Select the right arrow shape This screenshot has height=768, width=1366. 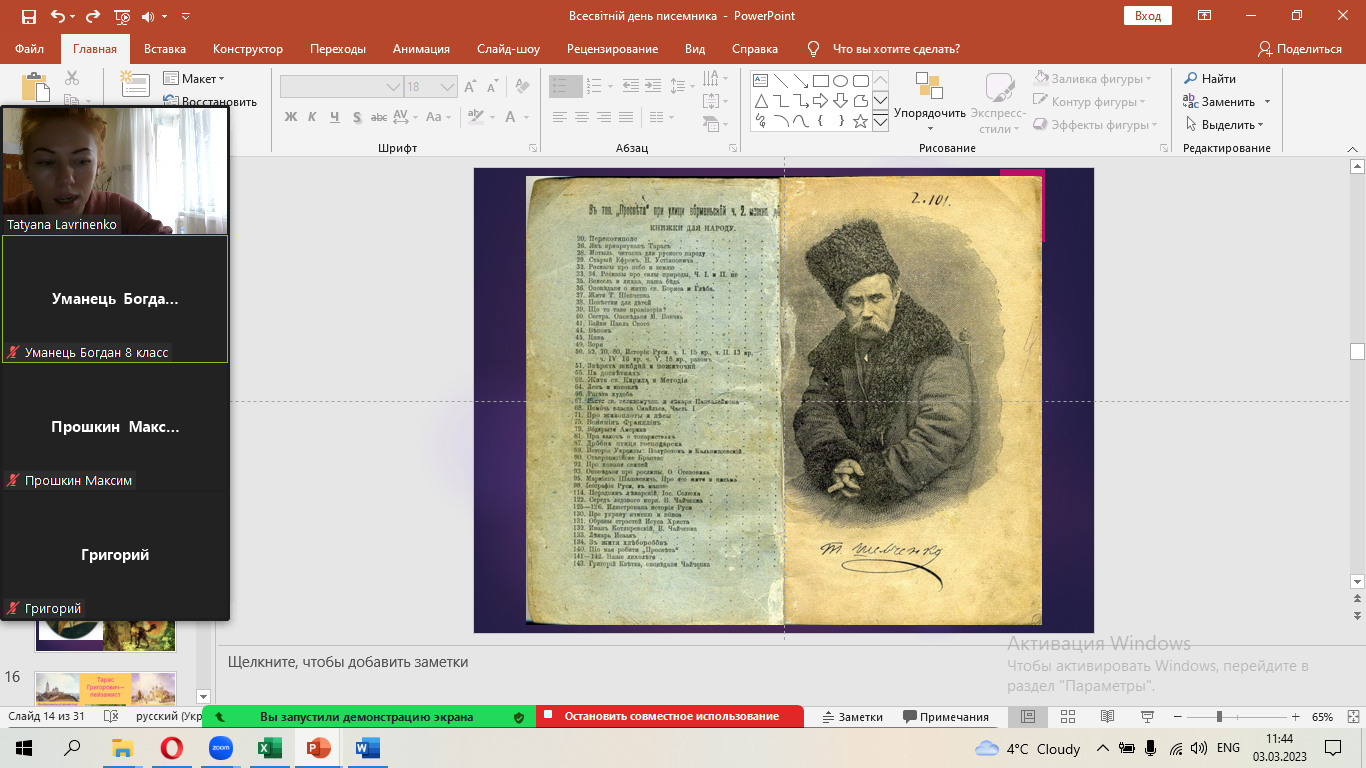click(820, 101)
